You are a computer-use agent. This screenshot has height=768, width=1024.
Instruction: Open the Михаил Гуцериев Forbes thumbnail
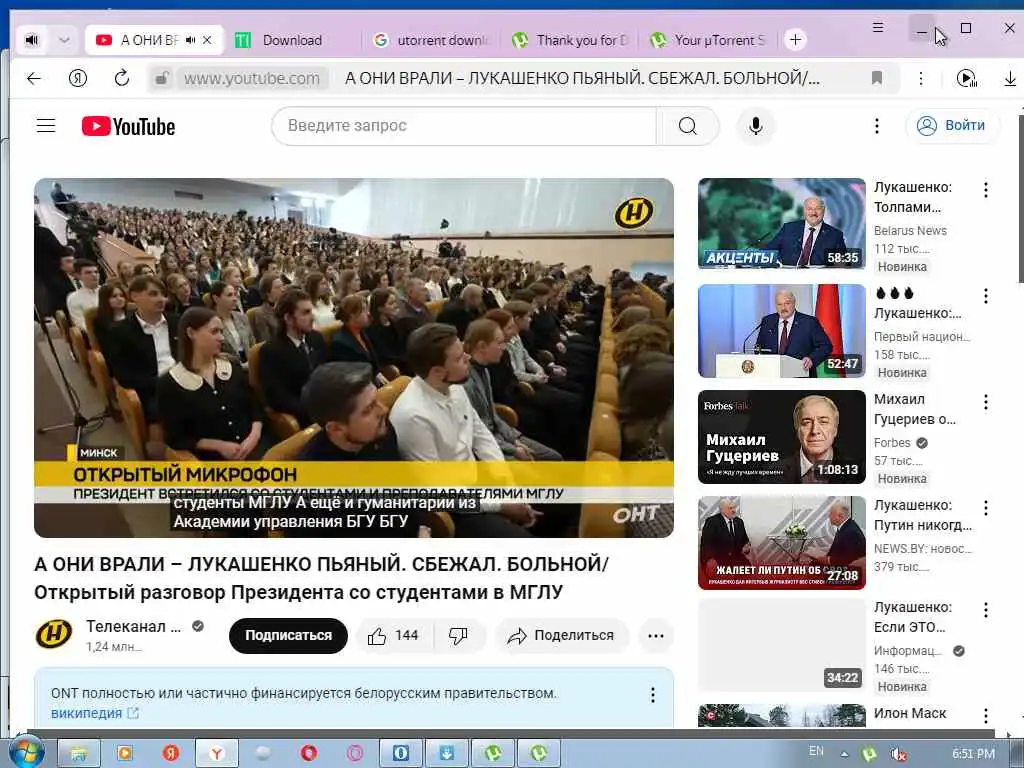point(782,437)
